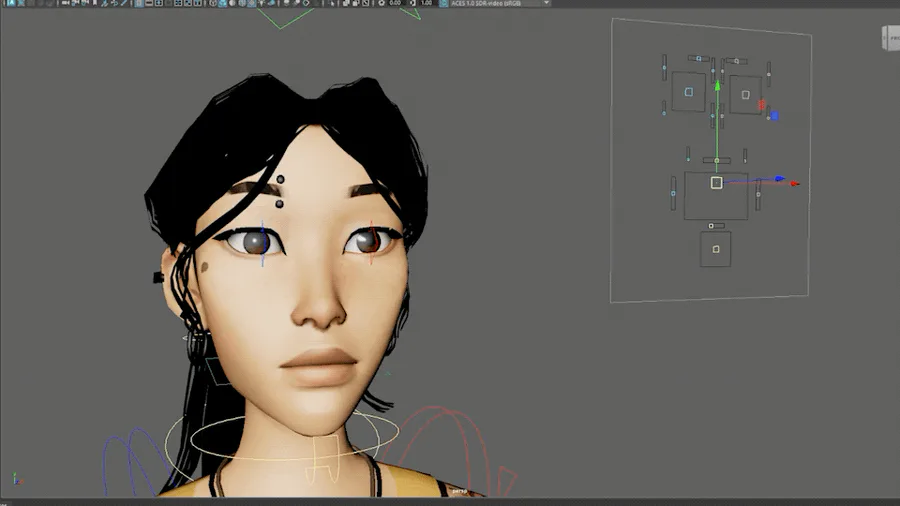The height and width of the screenshot is (506, 900).
Task: Click the view cube at the viewport corner
Action: coord(891,38)
